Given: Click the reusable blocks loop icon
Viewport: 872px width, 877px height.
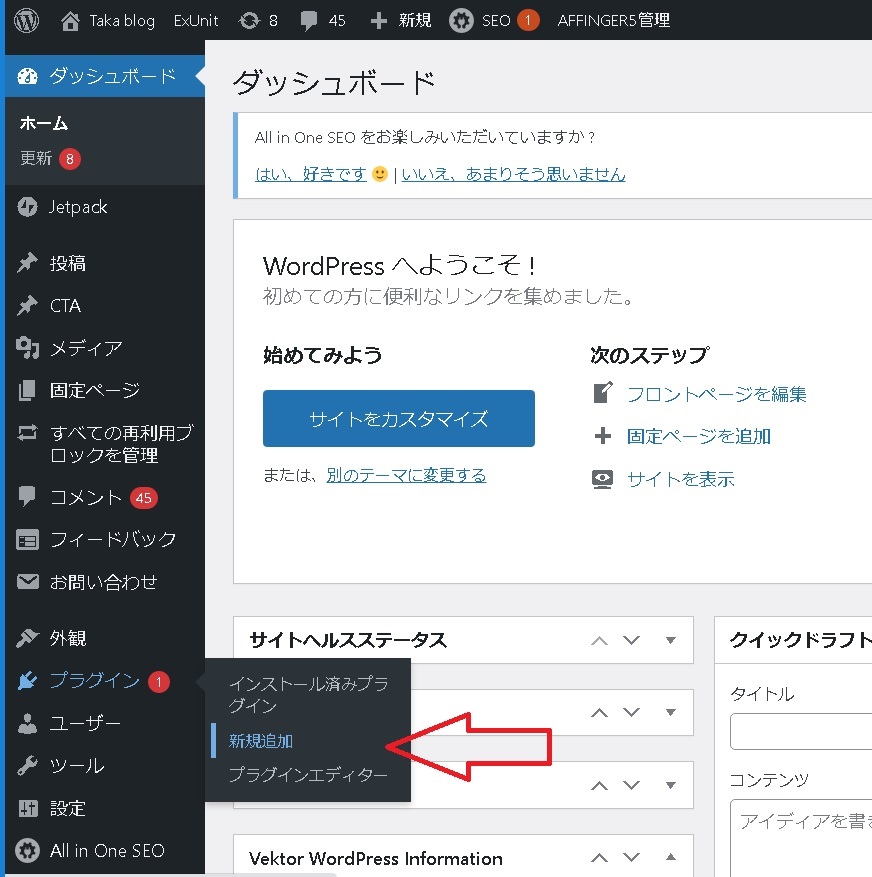Looking at the screenshot, I should [x=27, y=433].
